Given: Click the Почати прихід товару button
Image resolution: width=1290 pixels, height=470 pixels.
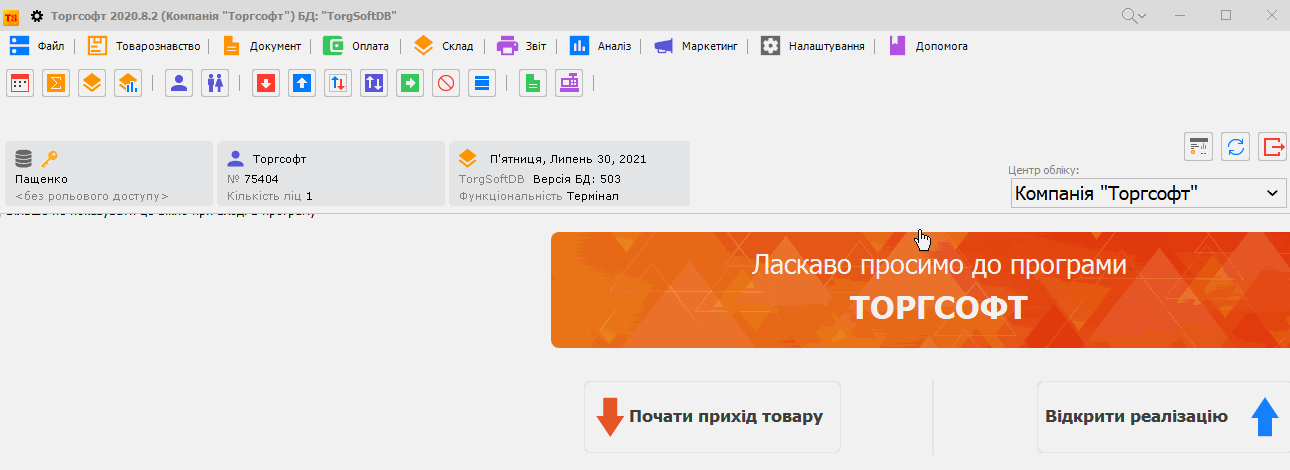Looking at the screenshot, I should tap(712, 417).
